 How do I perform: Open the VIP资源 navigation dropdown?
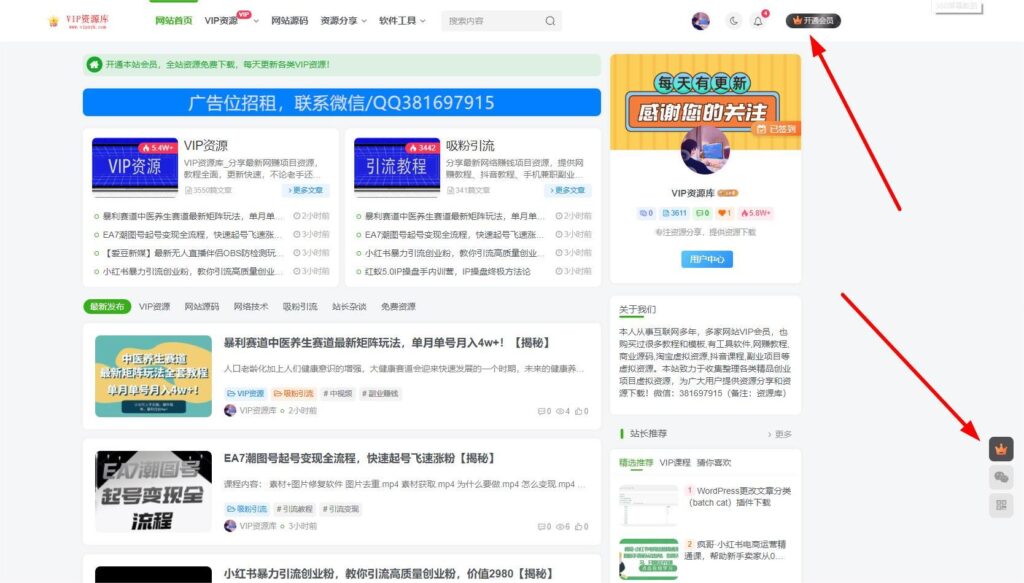(x=222, y=20)
